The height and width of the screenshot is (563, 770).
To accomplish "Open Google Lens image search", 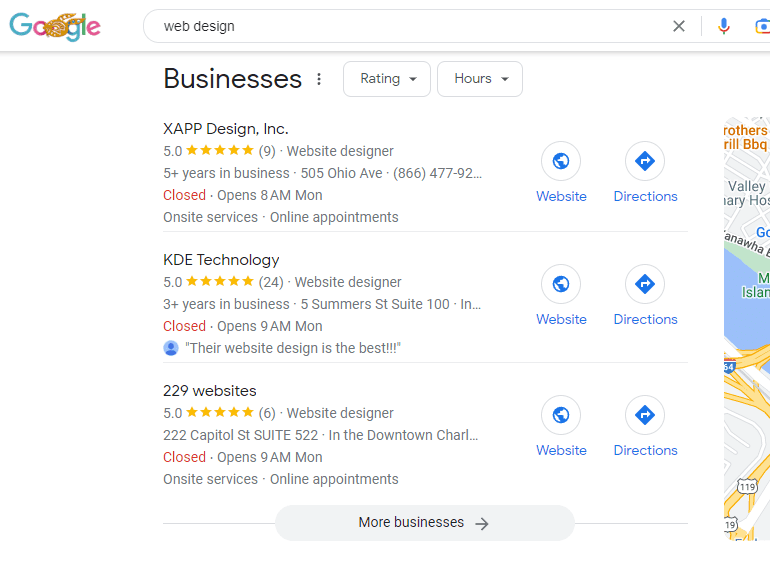I will point(762,26).
